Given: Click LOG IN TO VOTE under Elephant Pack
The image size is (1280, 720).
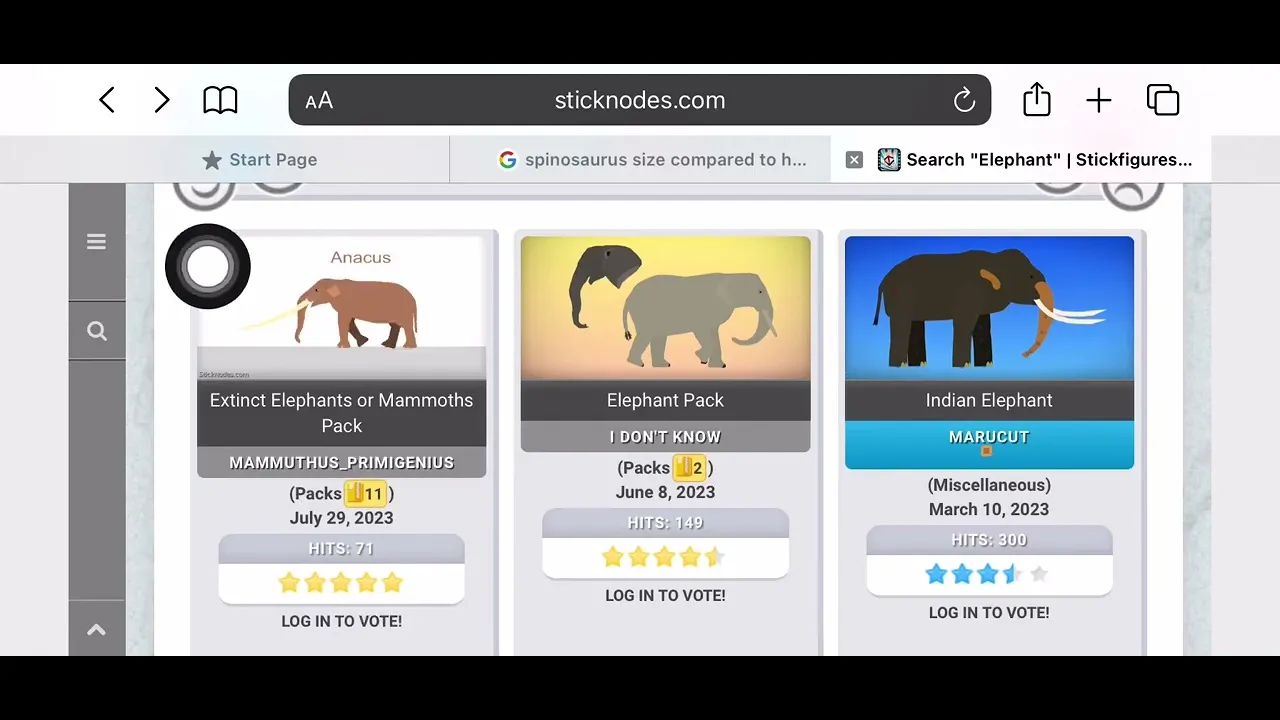Looking at the screenshot, I should (x=666, y=595).
